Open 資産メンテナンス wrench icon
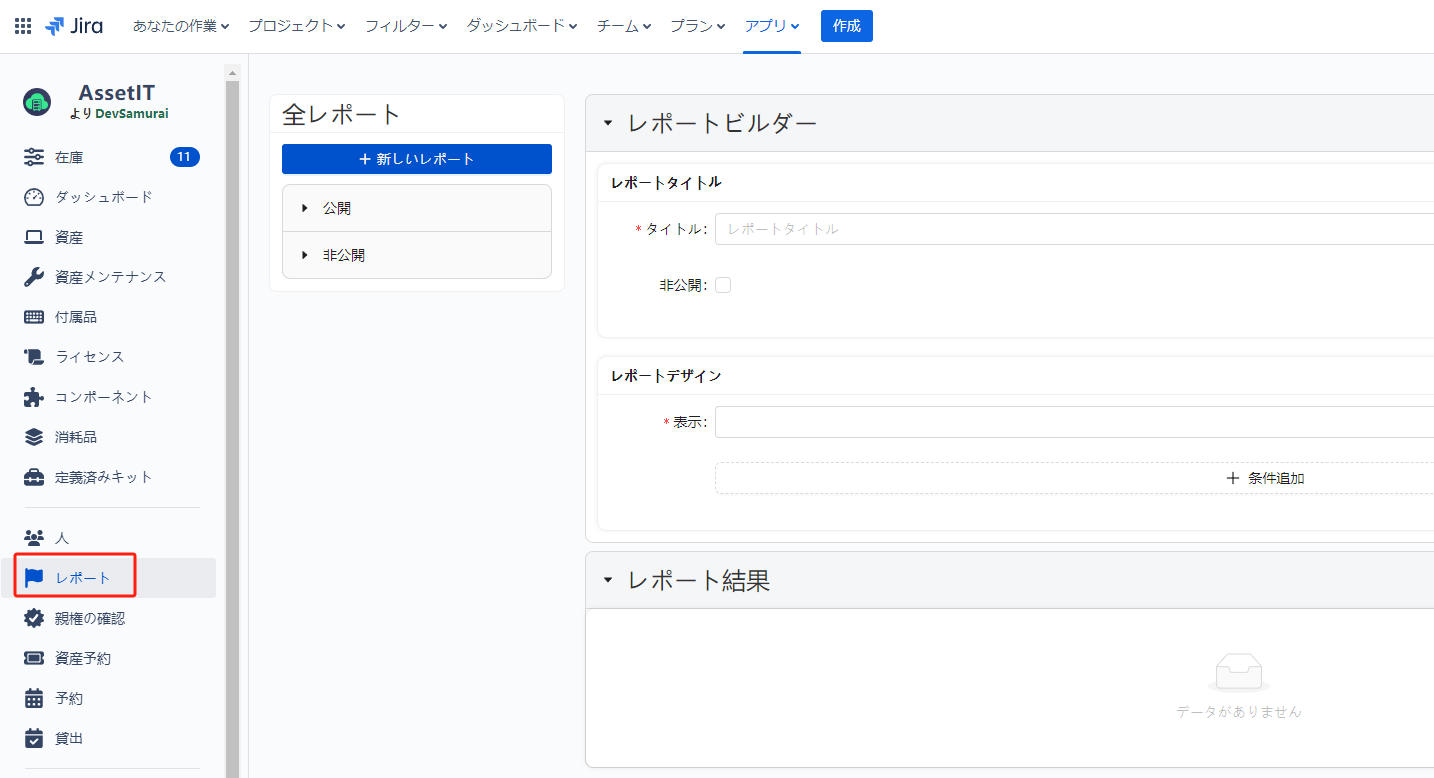This screenshot has width=1434, height=778. (x=34, y=277)
